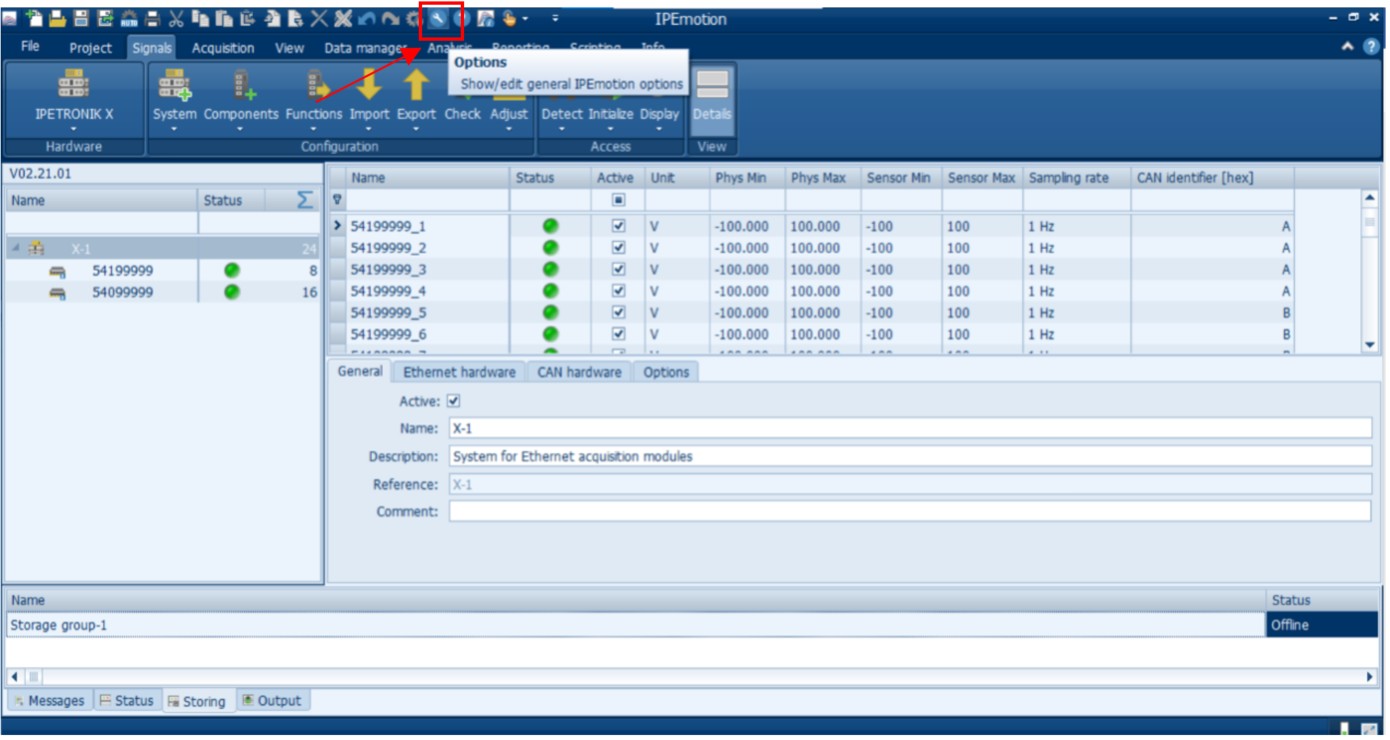Switch to the CAN hardware tab

(x=579, y=372)
